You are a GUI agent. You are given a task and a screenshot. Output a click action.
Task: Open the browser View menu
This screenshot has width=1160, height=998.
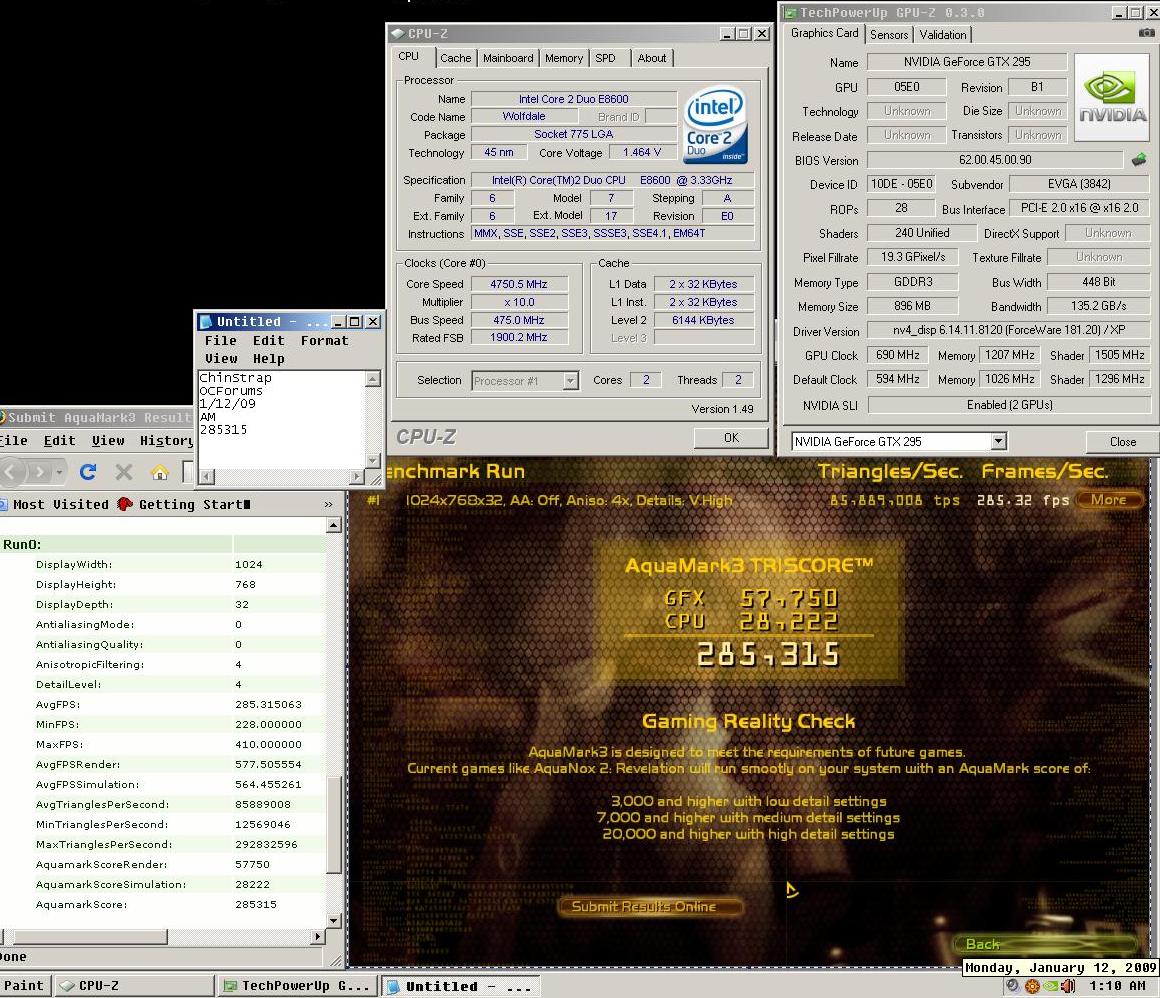coord(108,440)
